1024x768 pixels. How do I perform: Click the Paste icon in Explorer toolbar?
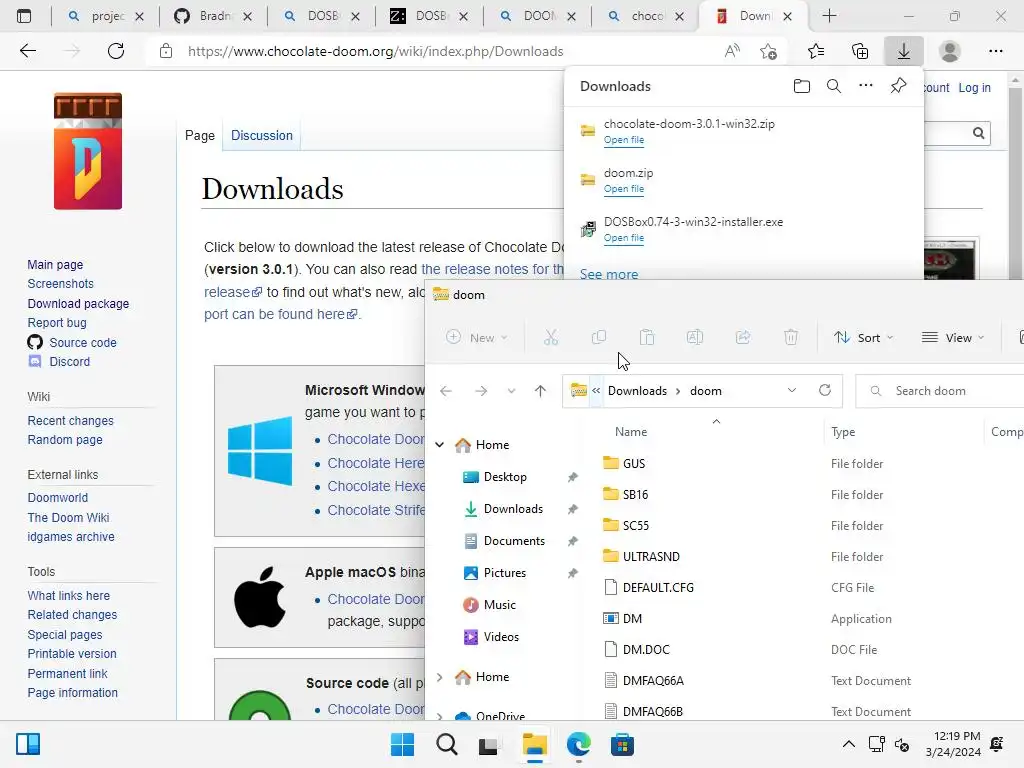coord(647,337)
